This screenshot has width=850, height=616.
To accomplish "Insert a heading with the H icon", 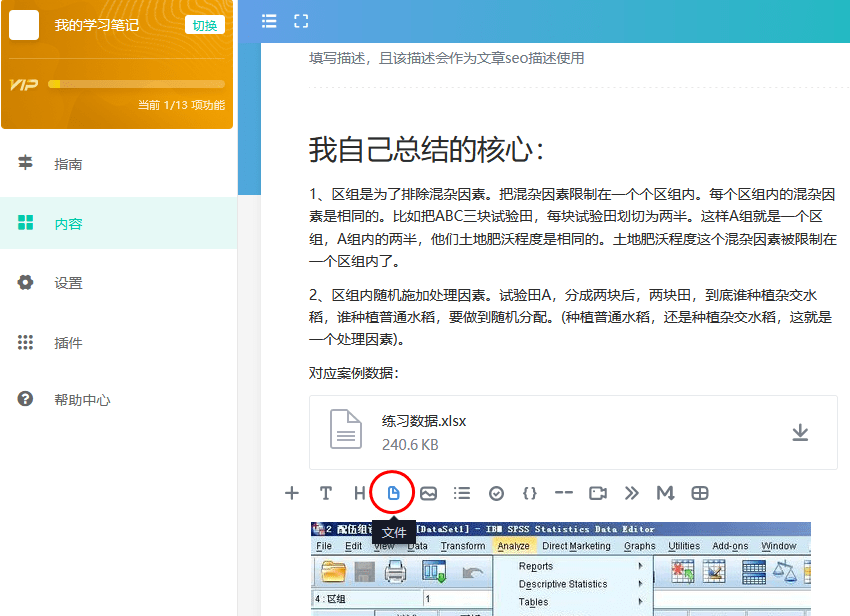I will (359, 493).
